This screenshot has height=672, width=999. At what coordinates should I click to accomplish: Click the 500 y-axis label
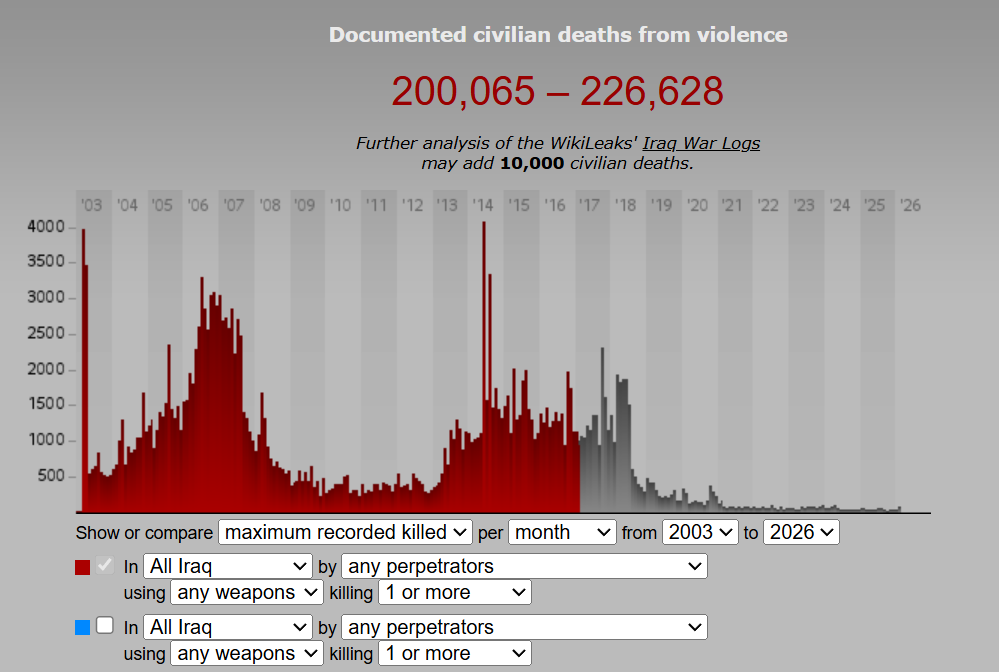tap(51, 476)
